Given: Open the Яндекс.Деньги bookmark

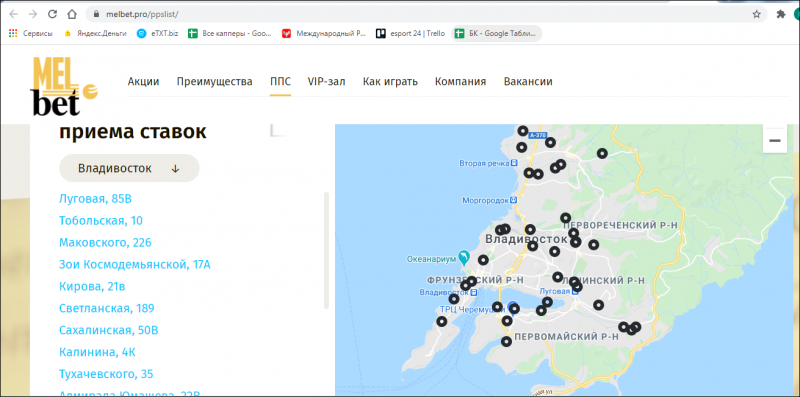Looking at the screenshot, I should pos(95,34).
